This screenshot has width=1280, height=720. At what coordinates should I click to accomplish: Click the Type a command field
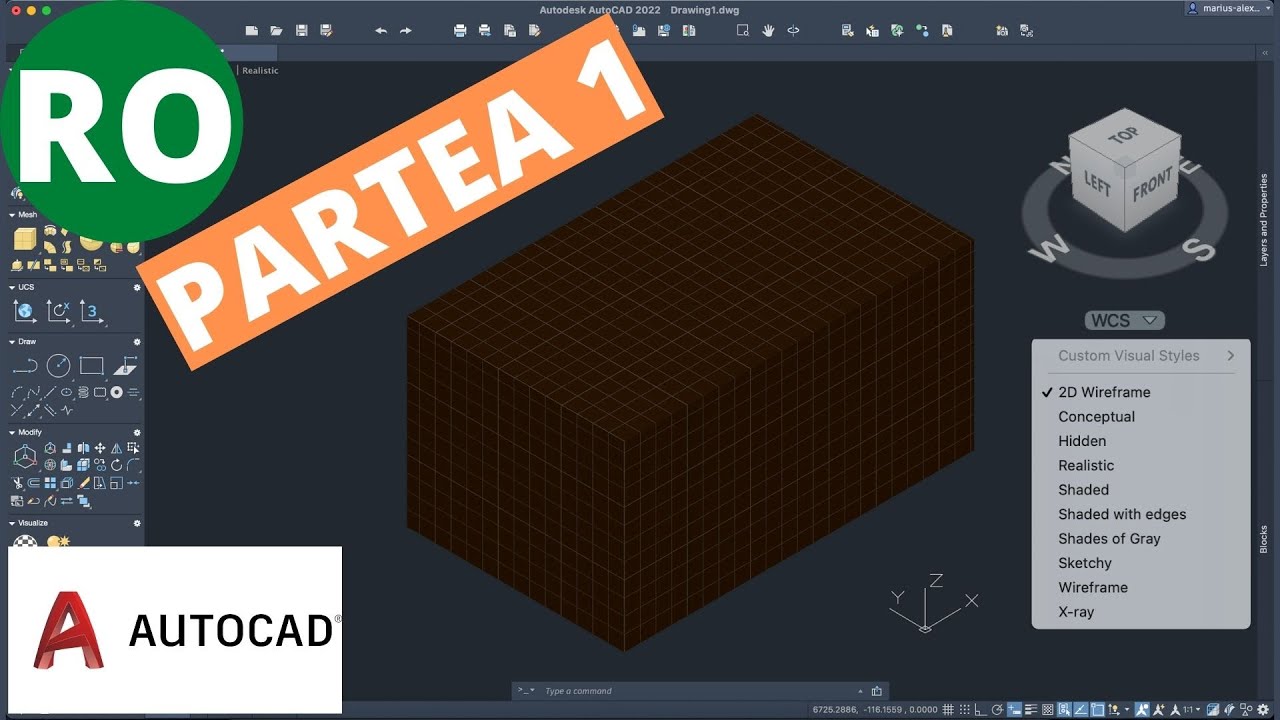(700, 691)
